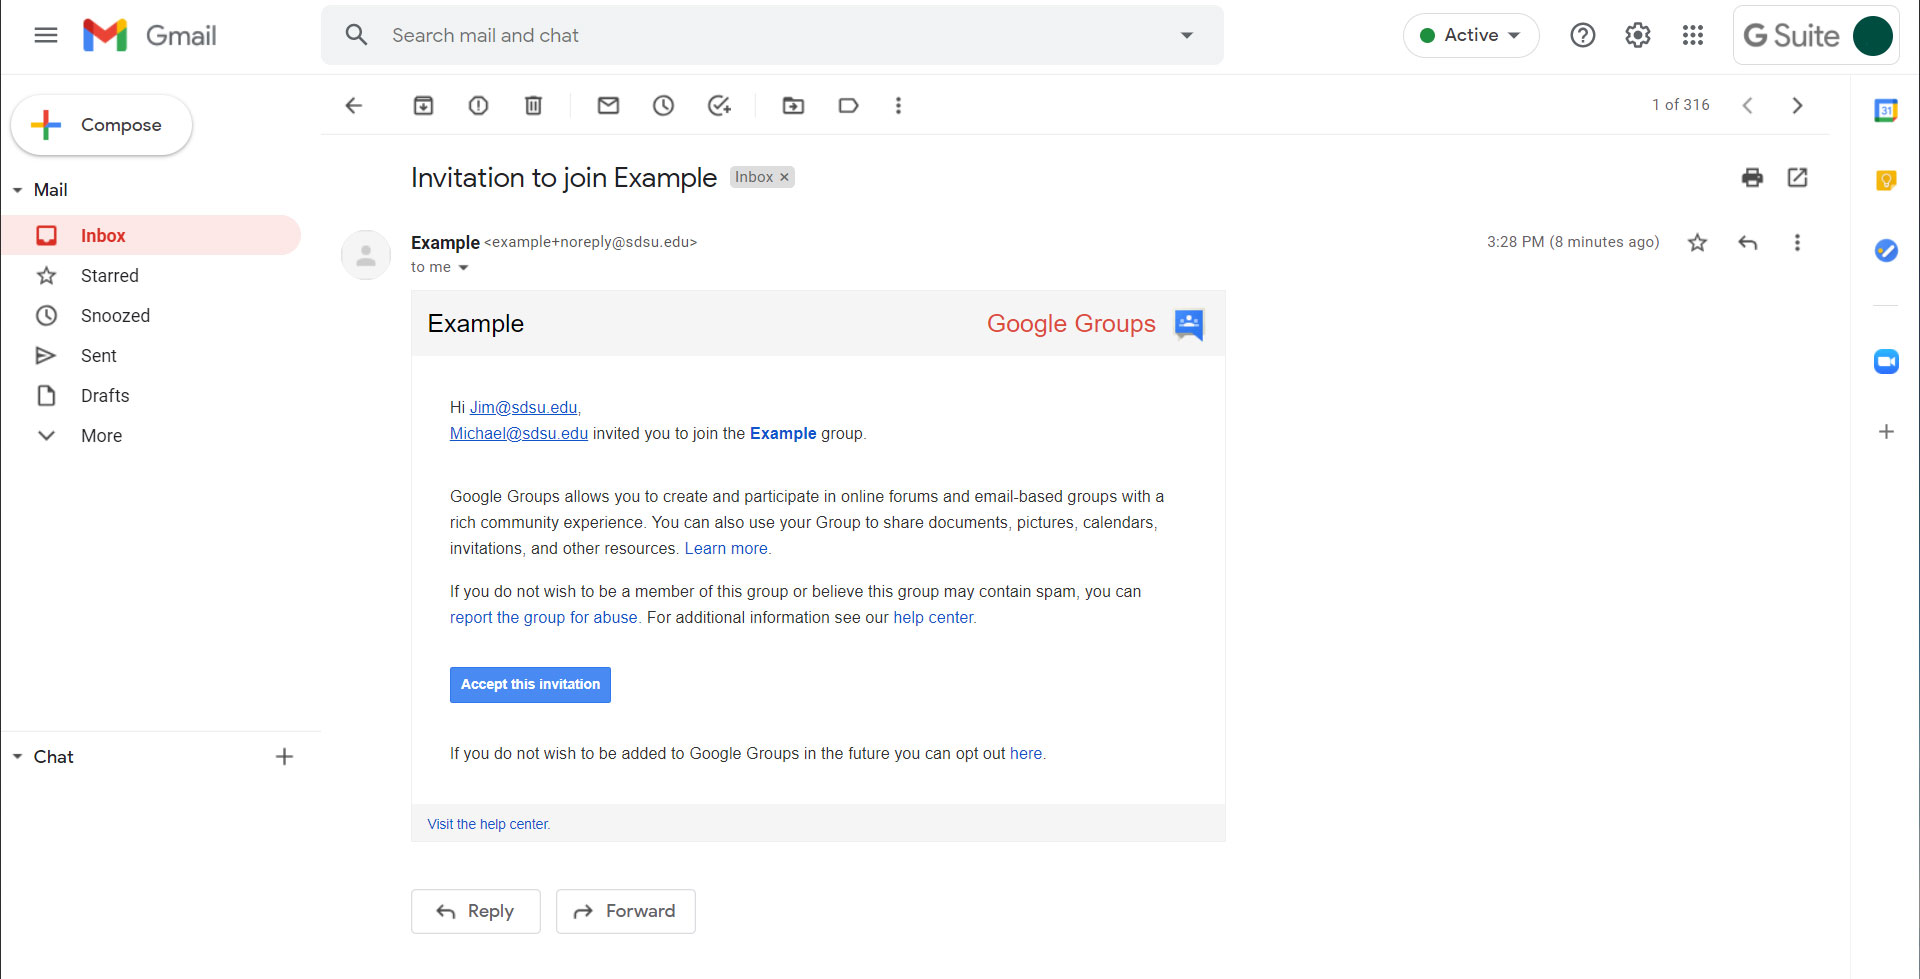Open the Drafts folder
The width and height of the screenshot is (1920, 979).
(151, 395)
